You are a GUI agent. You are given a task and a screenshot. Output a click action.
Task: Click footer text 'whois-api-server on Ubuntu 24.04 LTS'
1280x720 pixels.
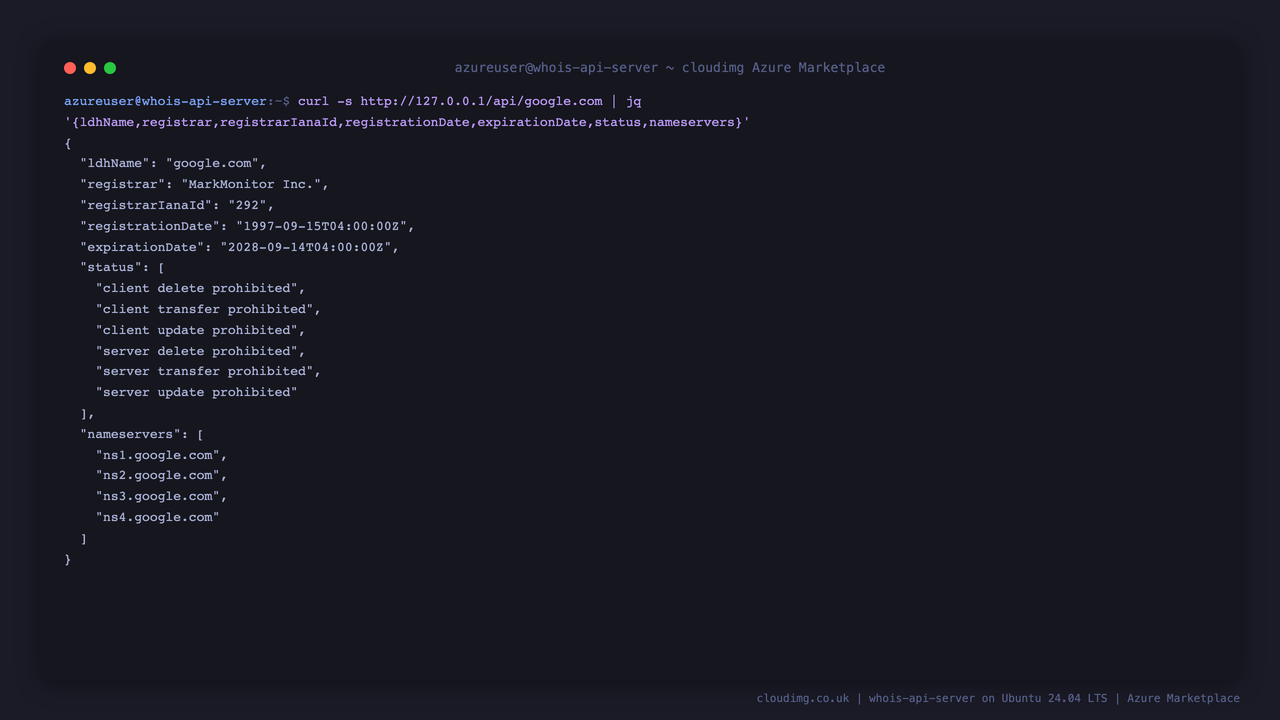tap(988, 698)
